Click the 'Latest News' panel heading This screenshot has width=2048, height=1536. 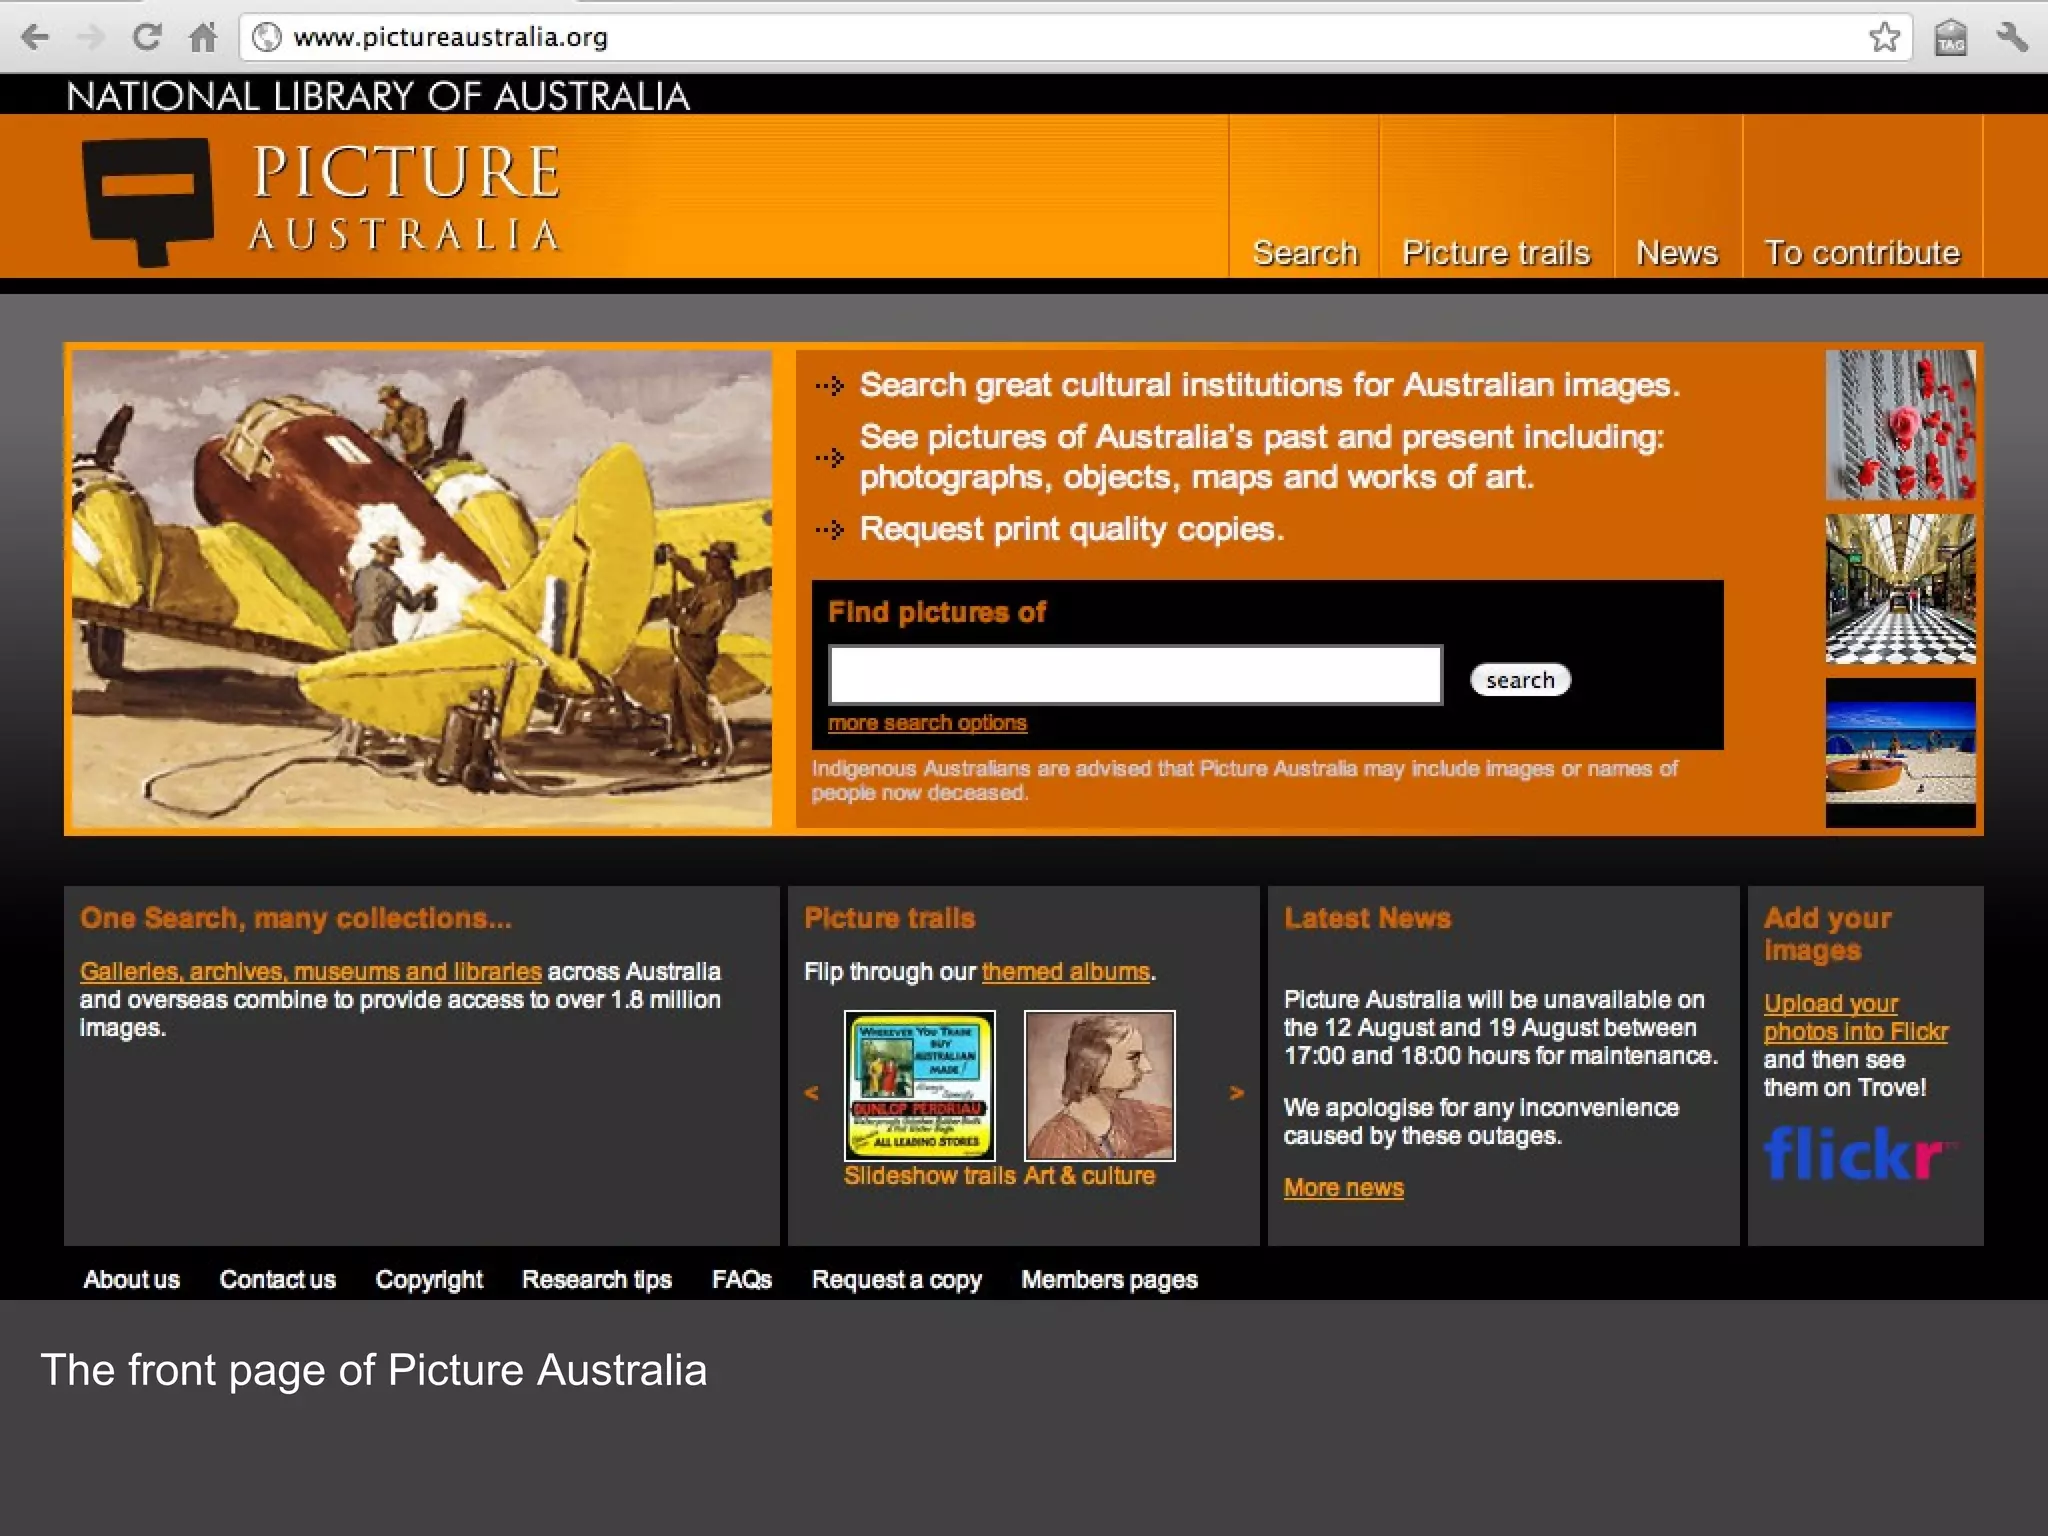coord(1367,918)
